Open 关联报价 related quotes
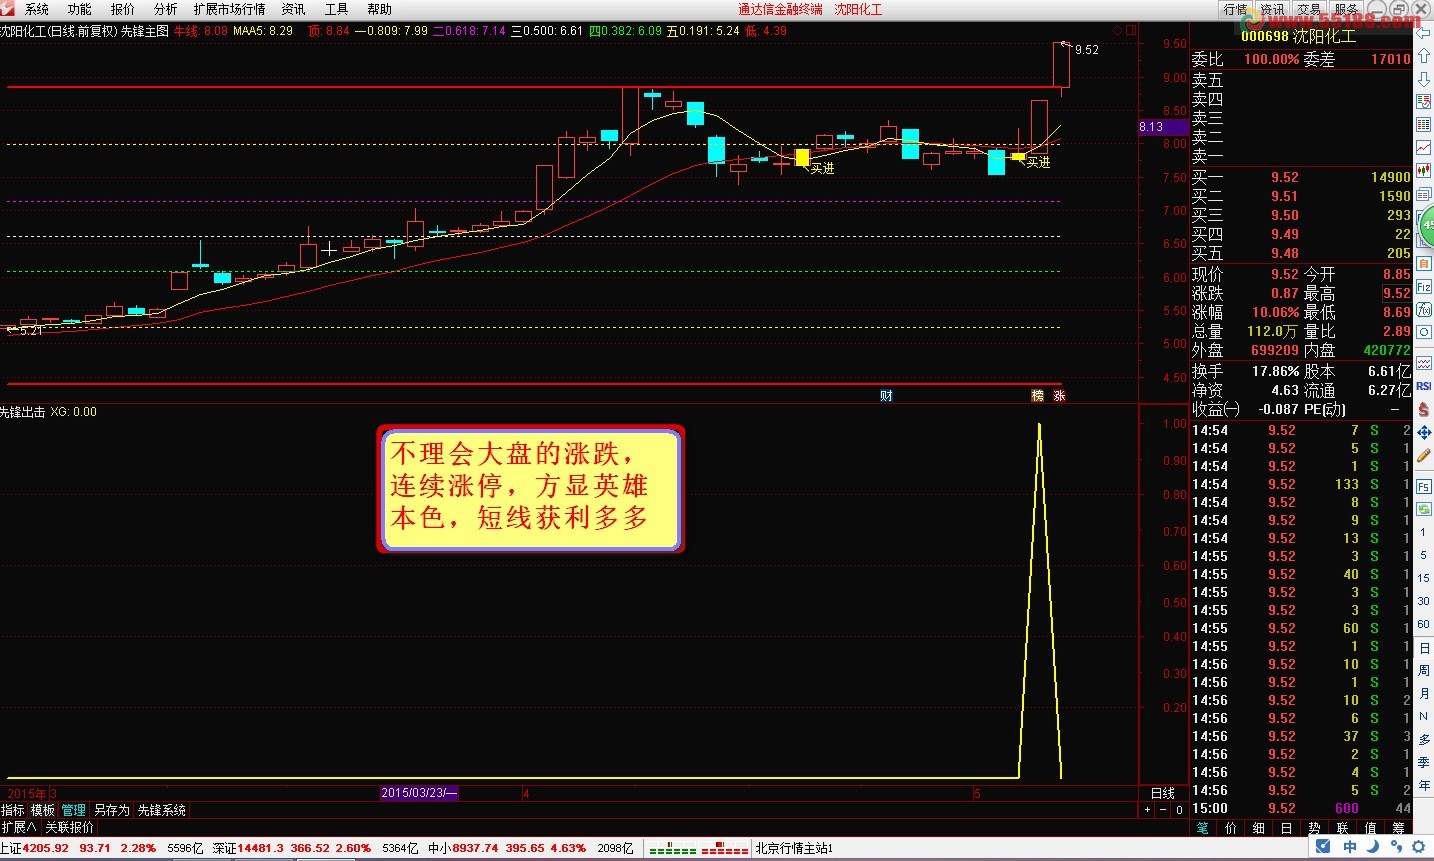This screenshot has height=861, width=1434. tap(69, 828)
